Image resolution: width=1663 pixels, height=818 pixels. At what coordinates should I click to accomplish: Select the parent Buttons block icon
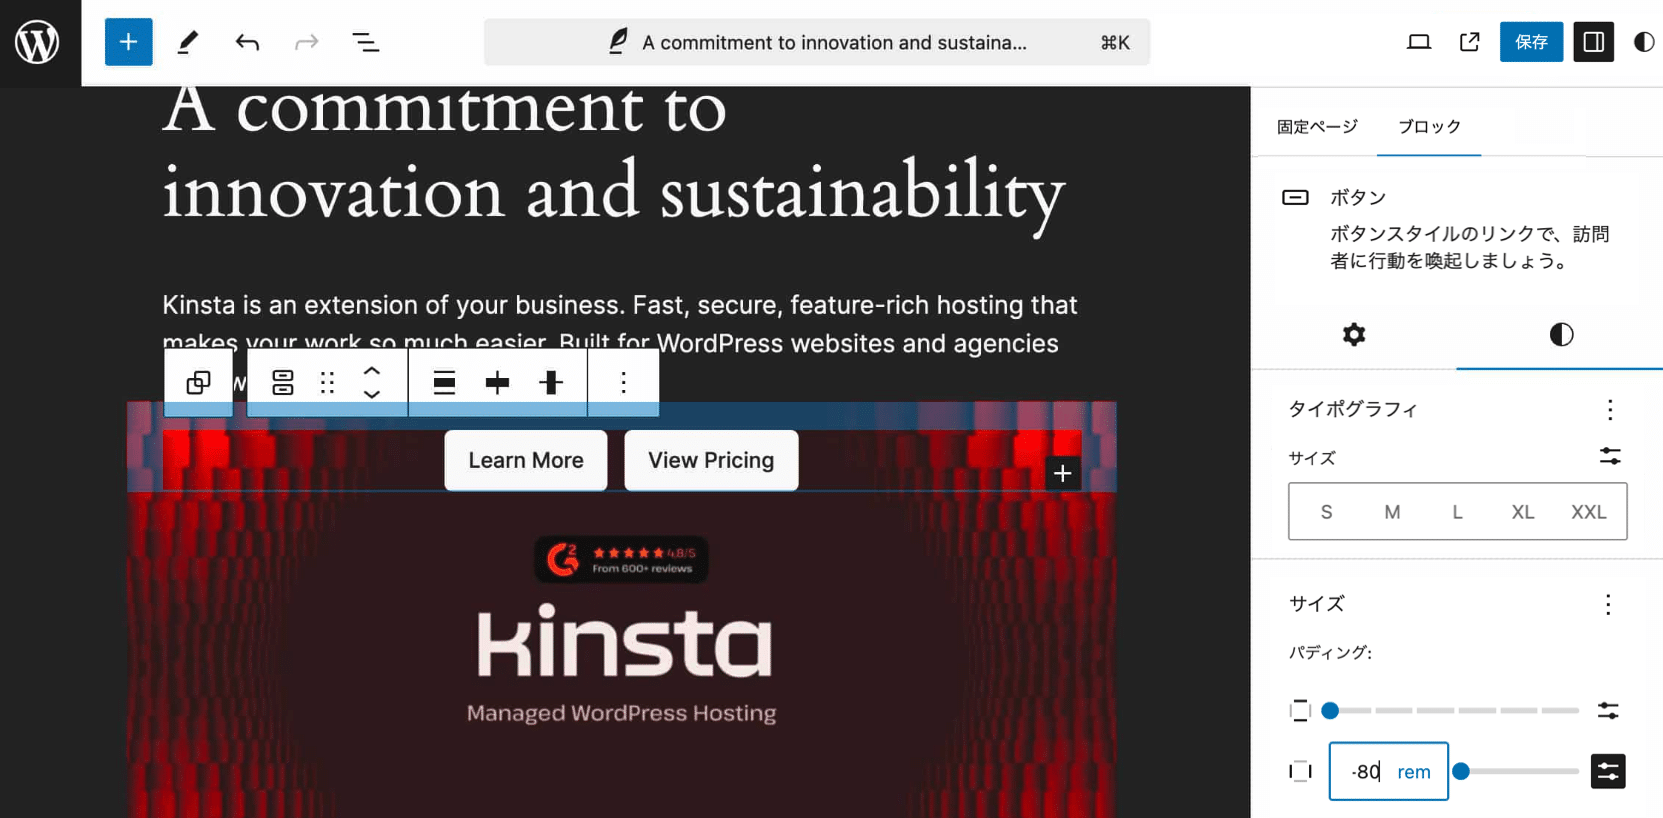[198, 382]
